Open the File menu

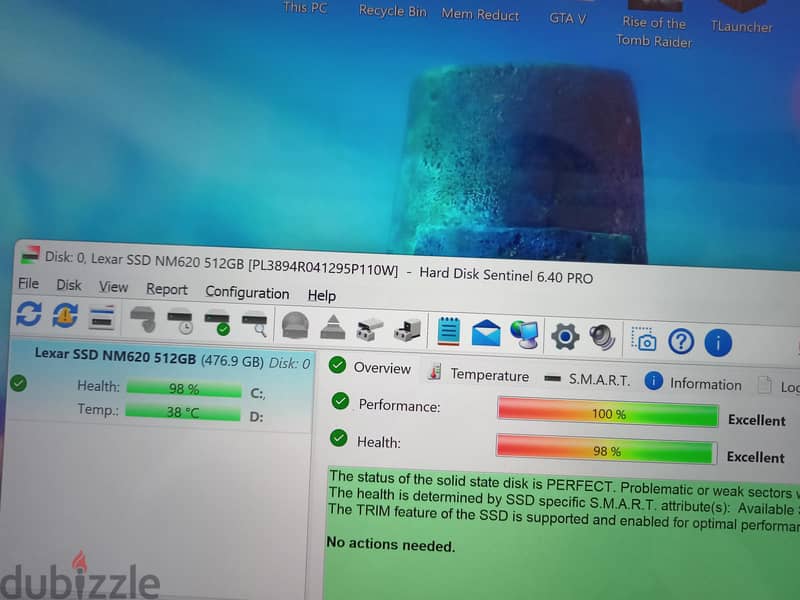pyautogui.click(x=29, y=283)
